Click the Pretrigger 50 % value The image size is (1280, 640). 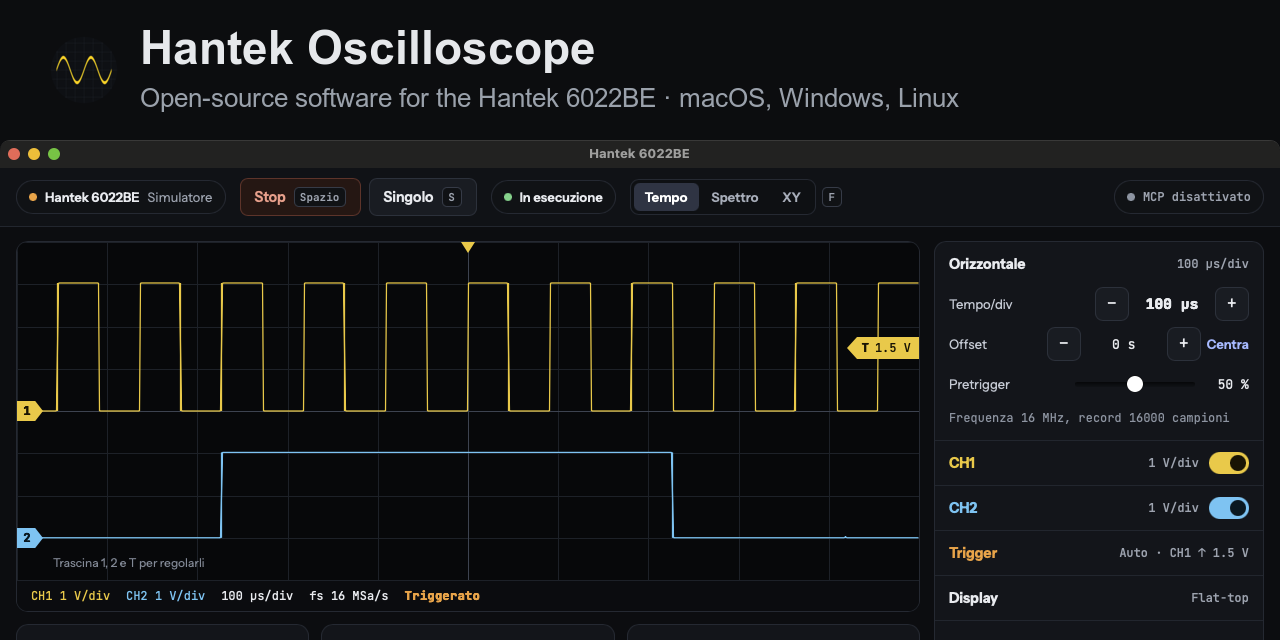point(1233,384)
